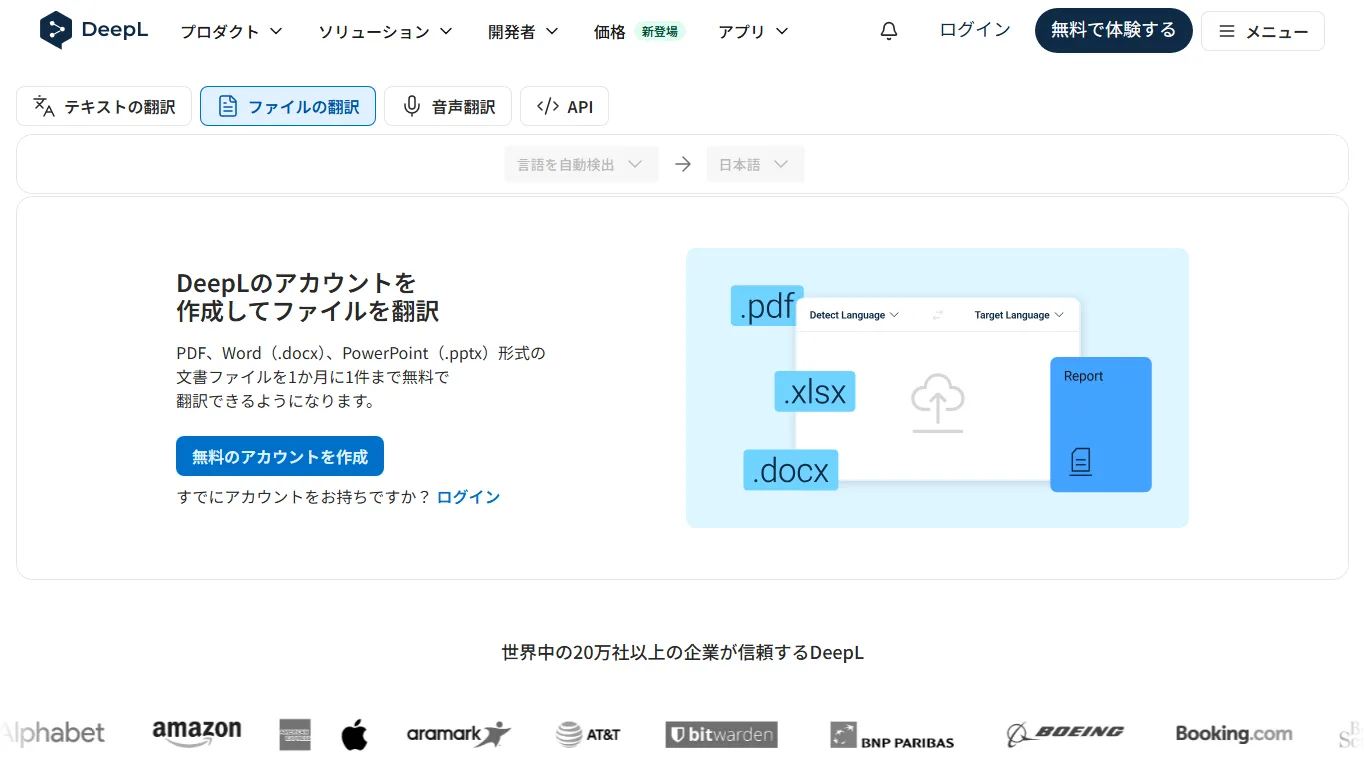Image resolution: width=1365 pixels, height=768 pixels.
Task: Open the API tab
Action: pyautogui.click(x=564, y=106)
